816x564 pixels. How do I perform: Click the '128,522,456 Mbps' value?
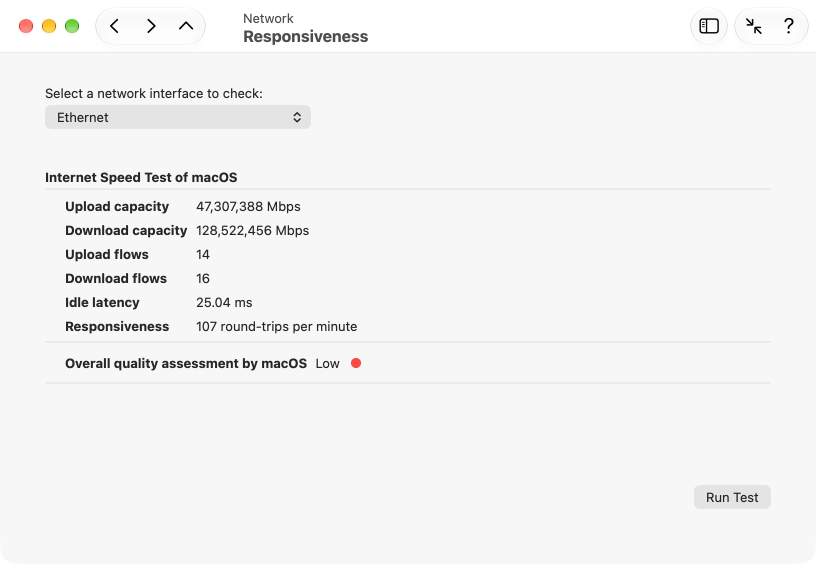point(252,230)
